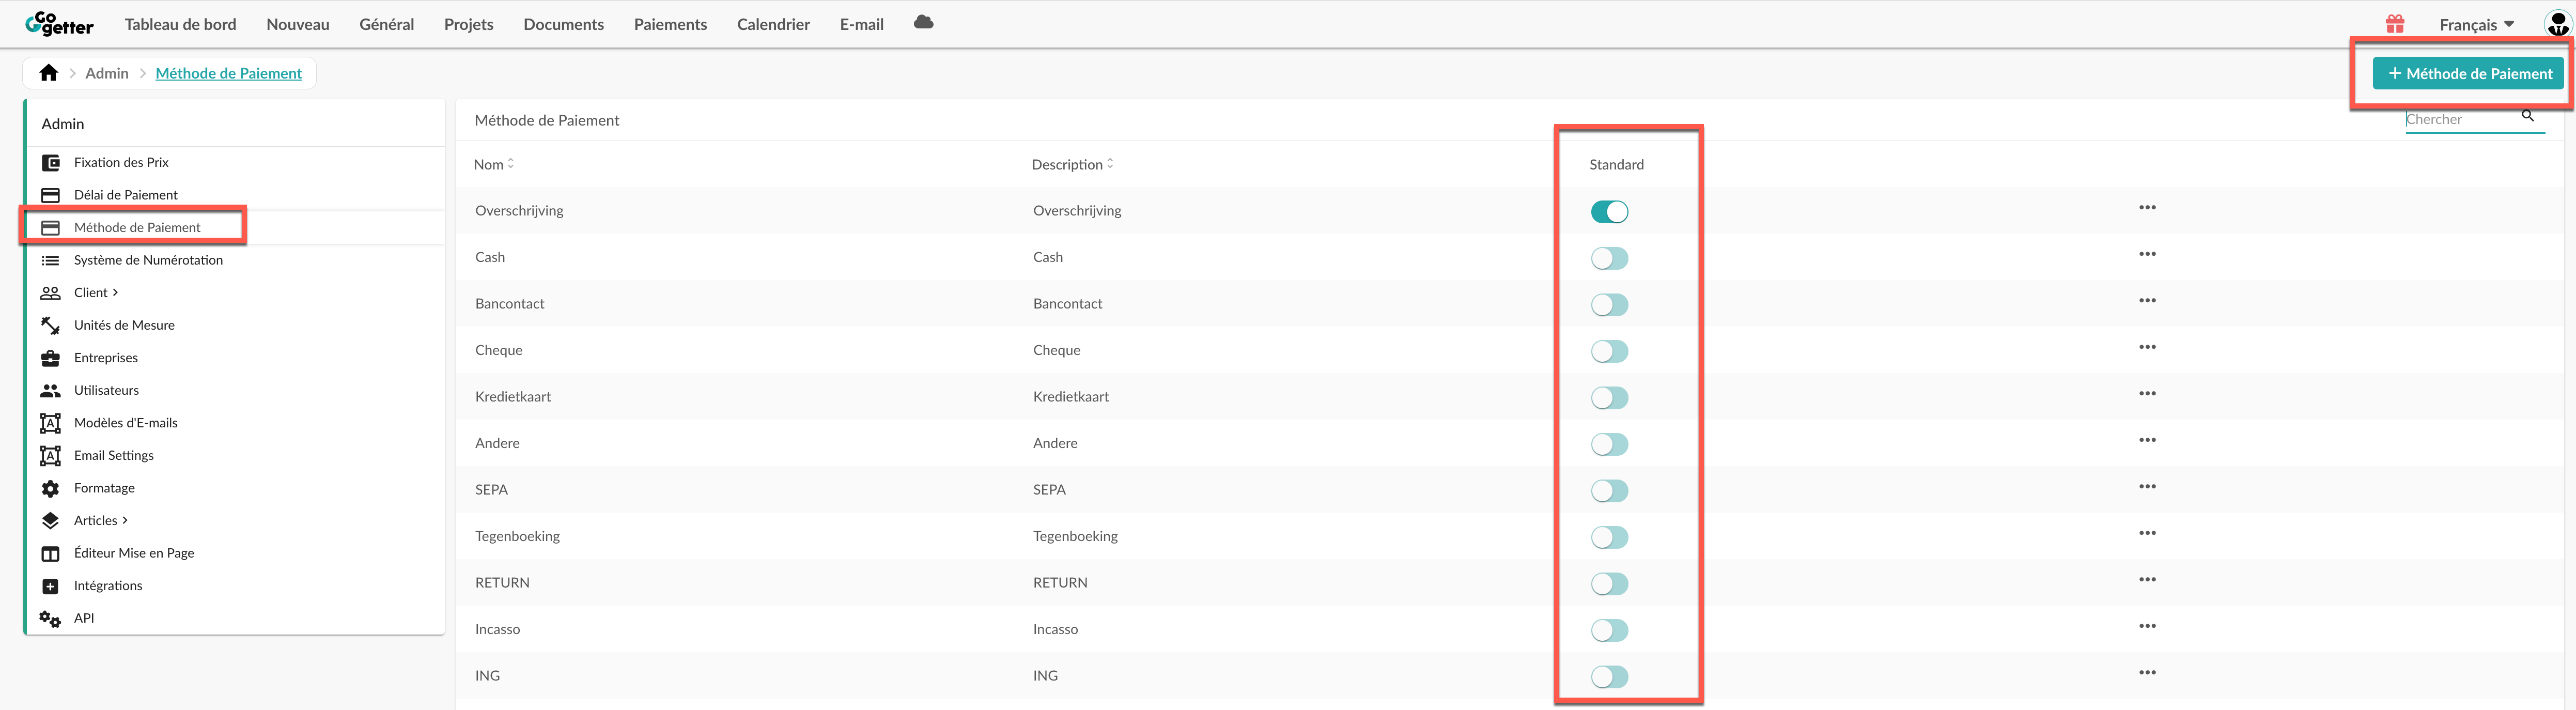Click the Délai de Paiement card icon

coord(50,195)
